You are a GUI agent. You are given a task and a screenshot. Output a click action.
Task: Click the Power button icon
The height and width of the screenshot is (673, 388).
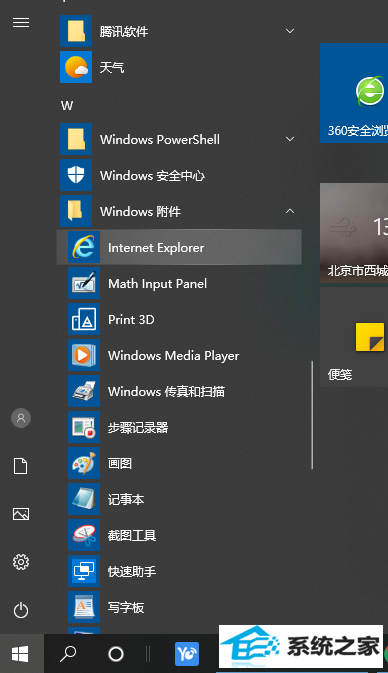tap(21, 610)
